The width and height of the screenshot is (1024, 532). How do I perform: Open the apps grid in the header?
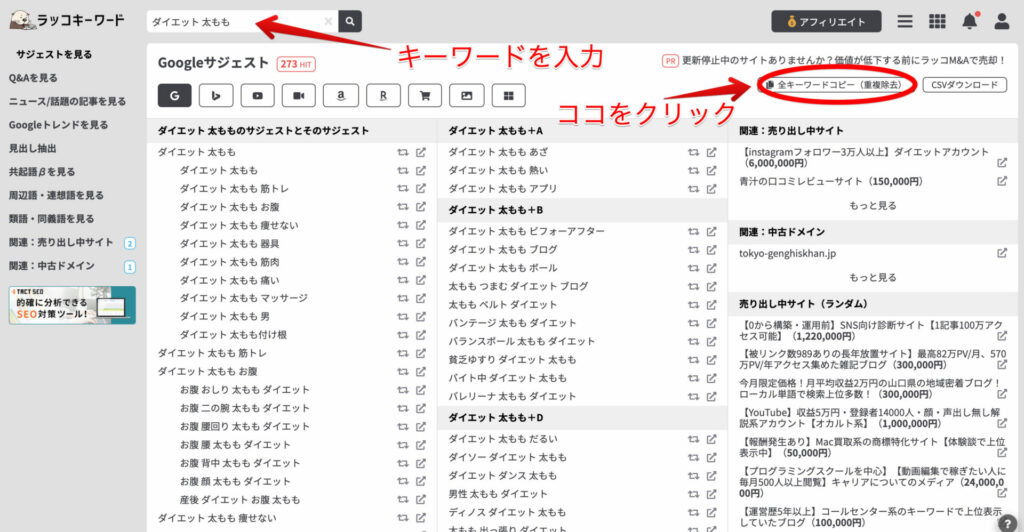937,22
